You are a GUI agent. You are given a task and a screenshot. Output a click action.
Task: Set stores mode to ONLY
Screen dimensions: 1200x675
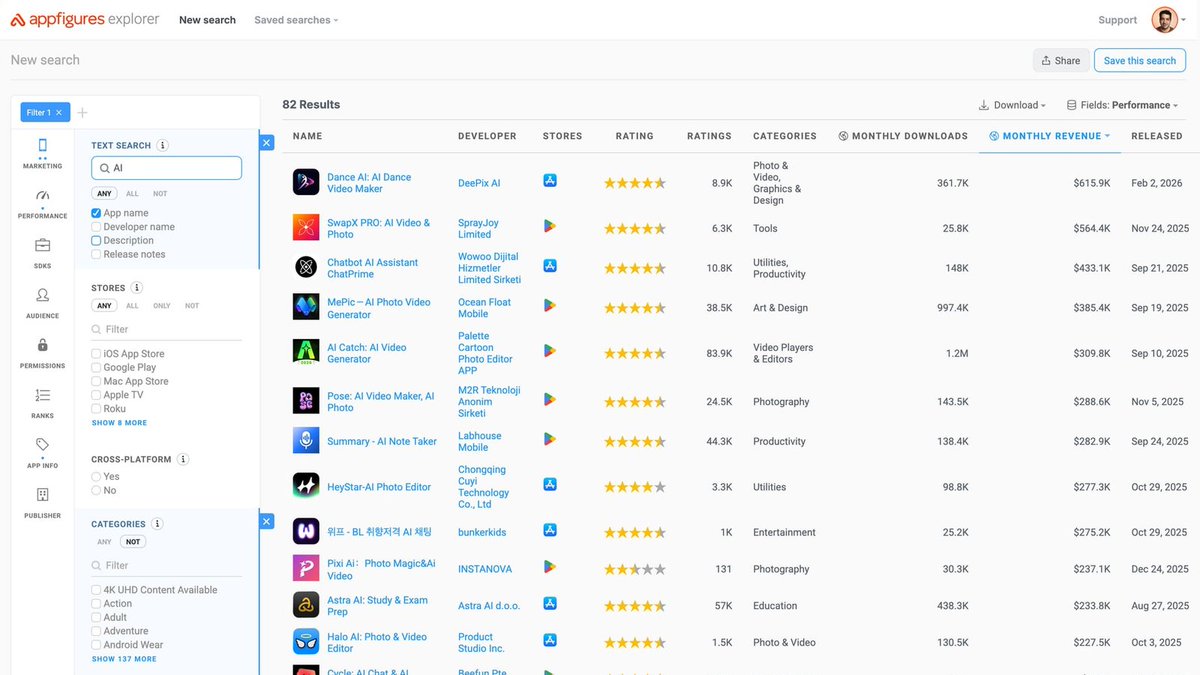[x=162, y=306]
